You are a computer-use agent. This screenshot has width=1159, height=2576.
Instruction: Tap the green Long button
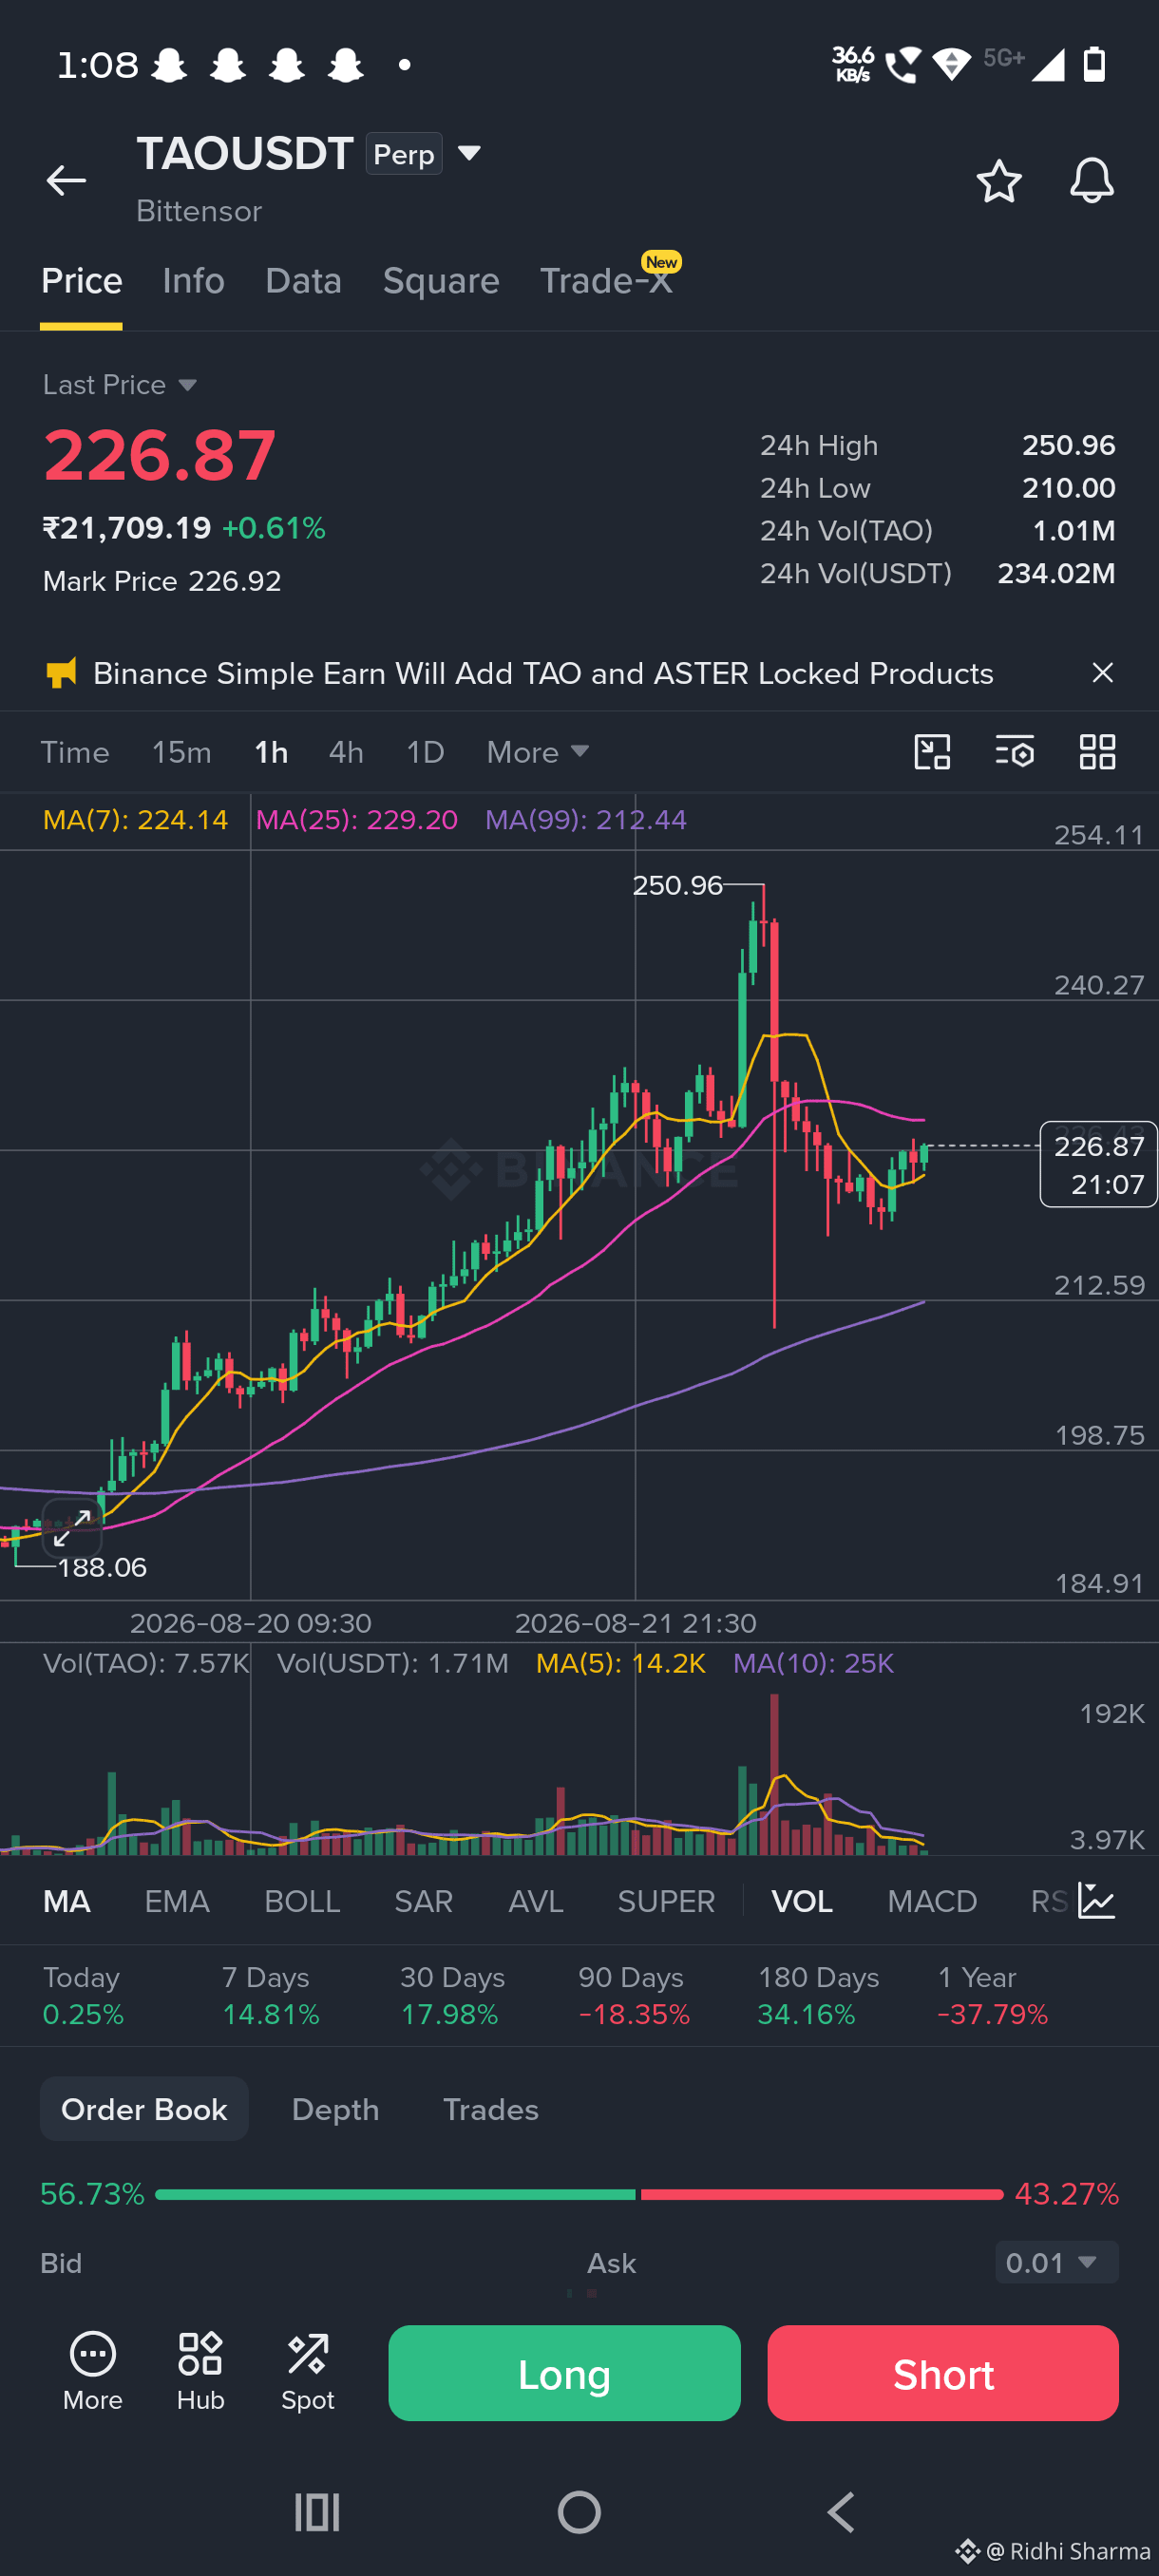564,2373
